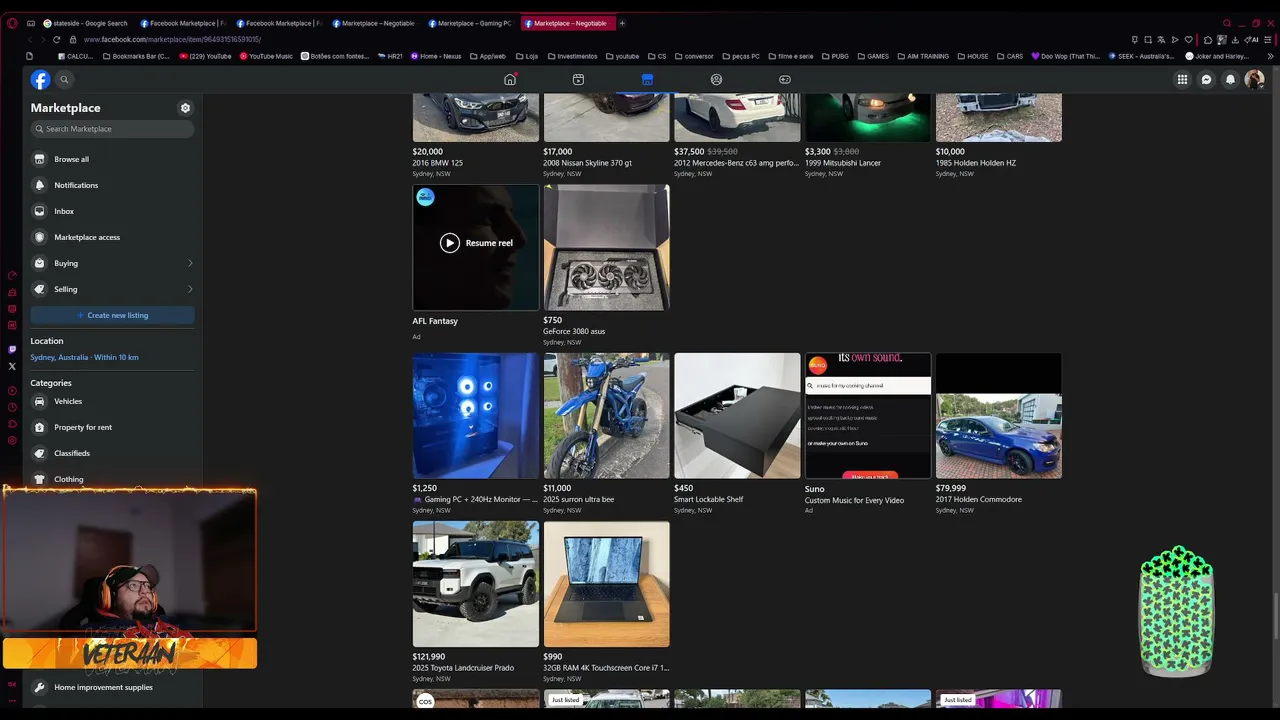
Task: Open Property for rent category
Action: point(112,427)
